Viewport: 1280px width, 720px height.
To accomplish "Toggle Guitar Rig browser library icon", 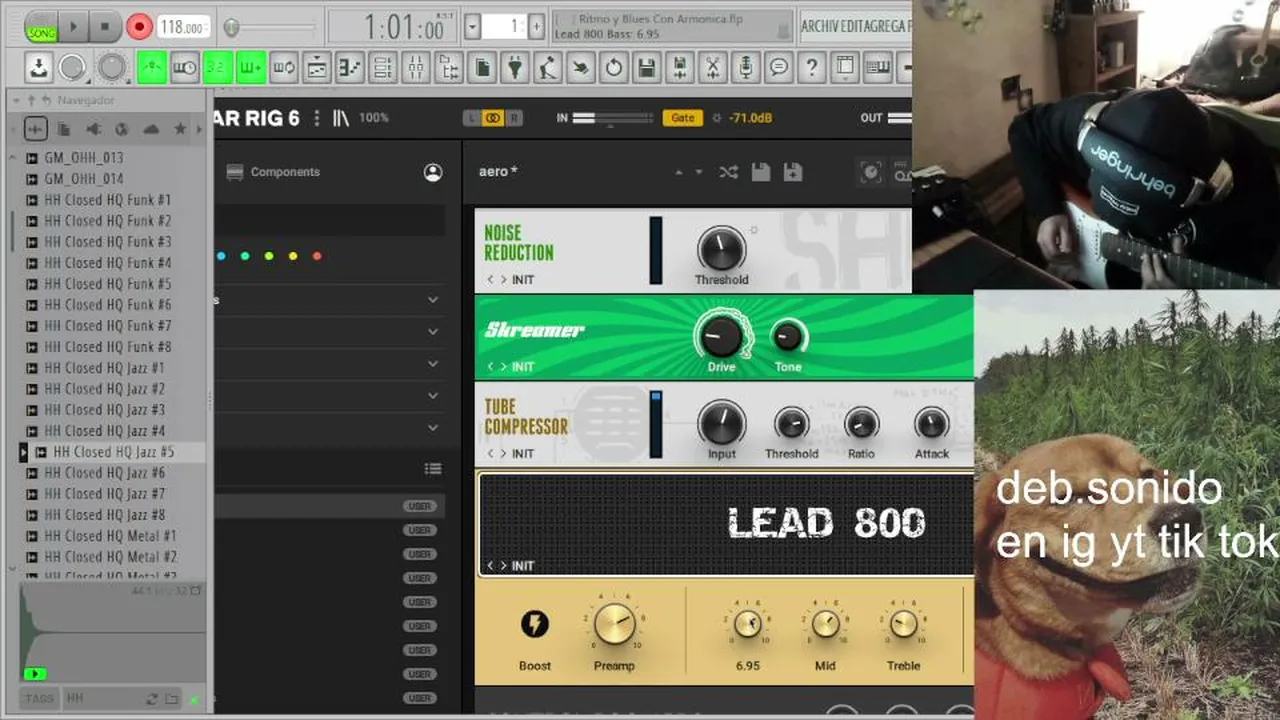I will [x=341, y=118].
